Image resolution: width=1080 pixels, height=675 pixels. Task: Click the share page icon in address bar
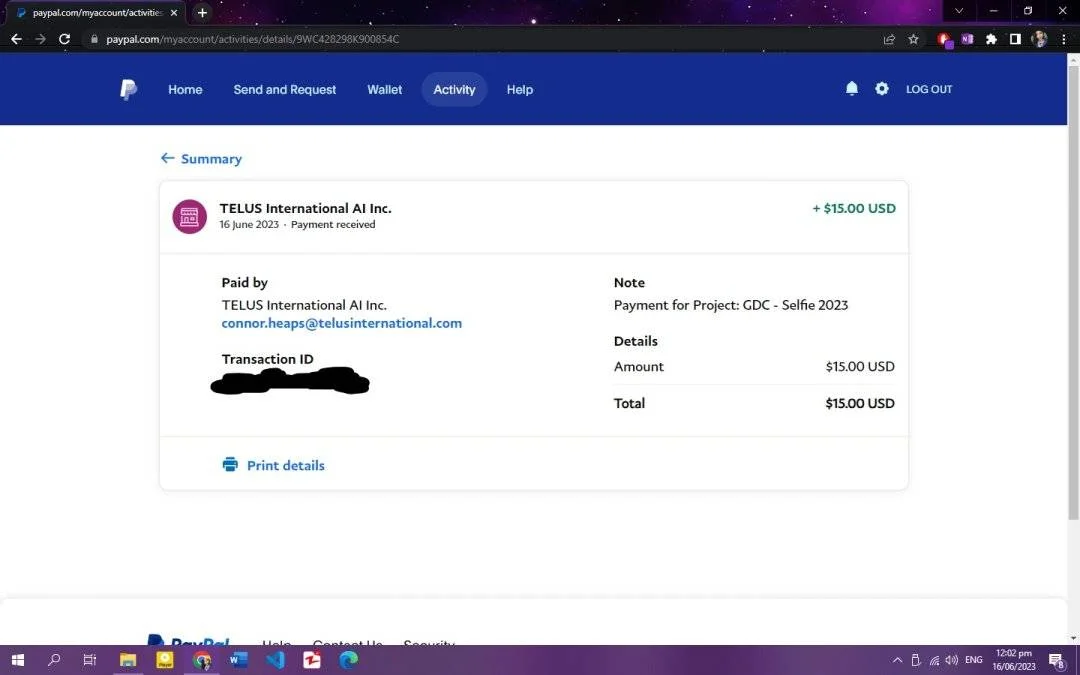pos(889,39)
